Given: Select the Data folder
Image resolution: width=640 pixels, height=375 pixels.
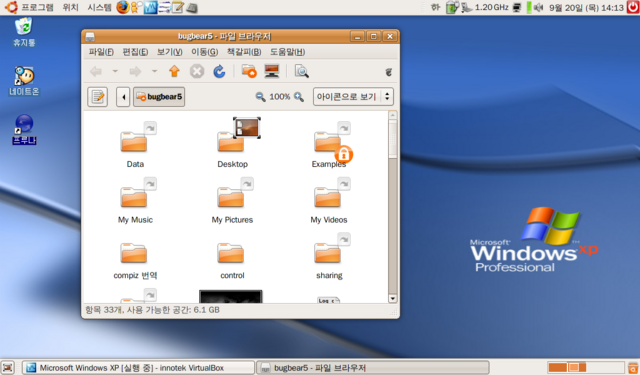Looking at the screenshot, I should (135, 144).
